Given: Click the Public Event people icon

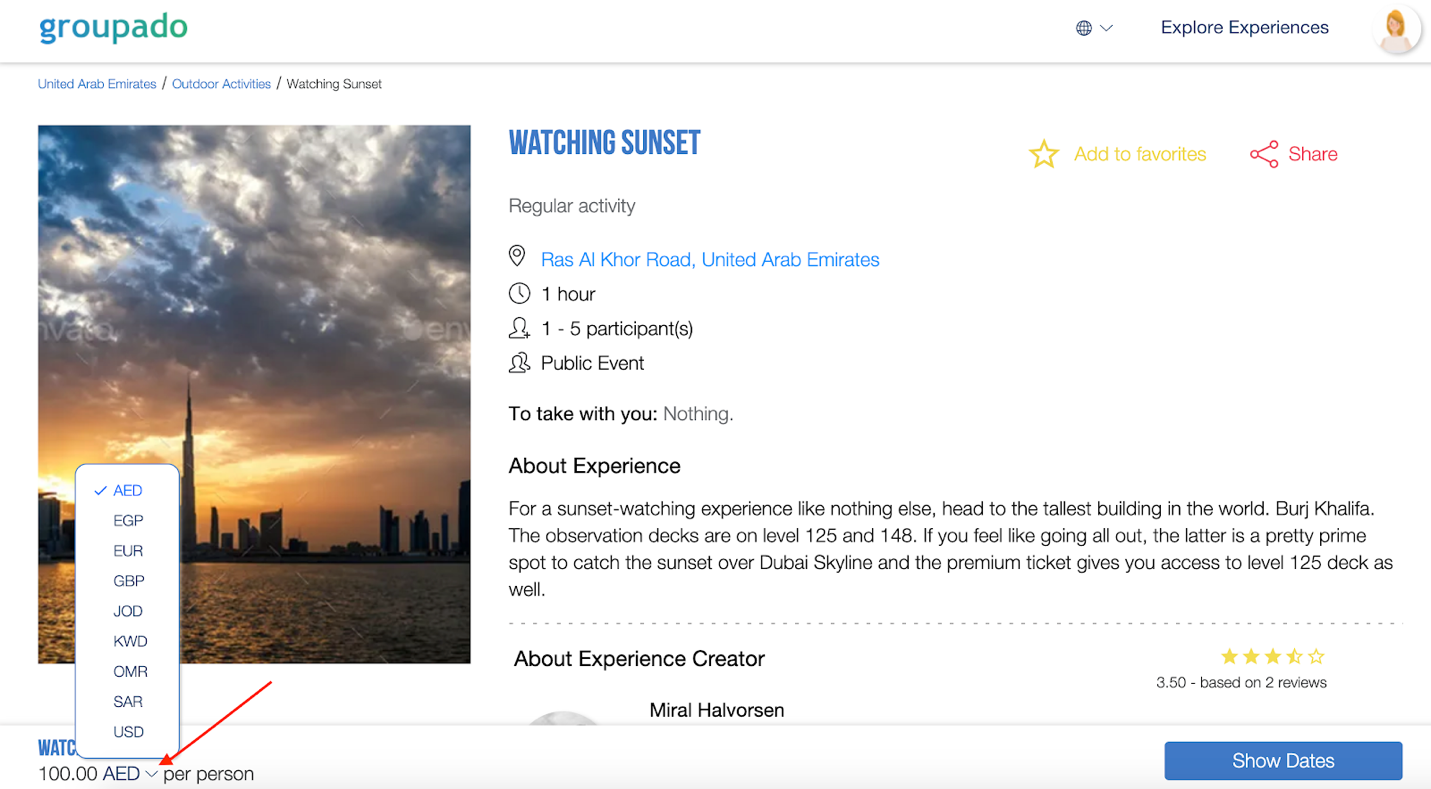Looking at the screenshot, I should pos(519,363).
